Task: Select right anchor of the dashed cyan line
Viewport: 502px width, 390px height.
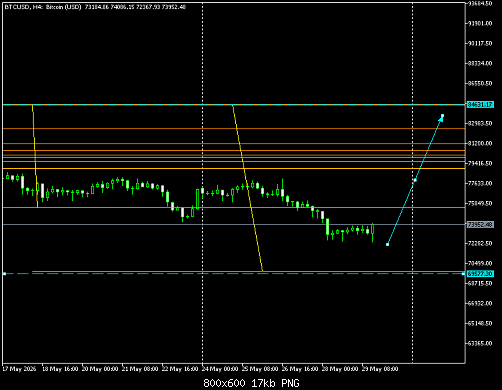Action: (x=463, y=274)
